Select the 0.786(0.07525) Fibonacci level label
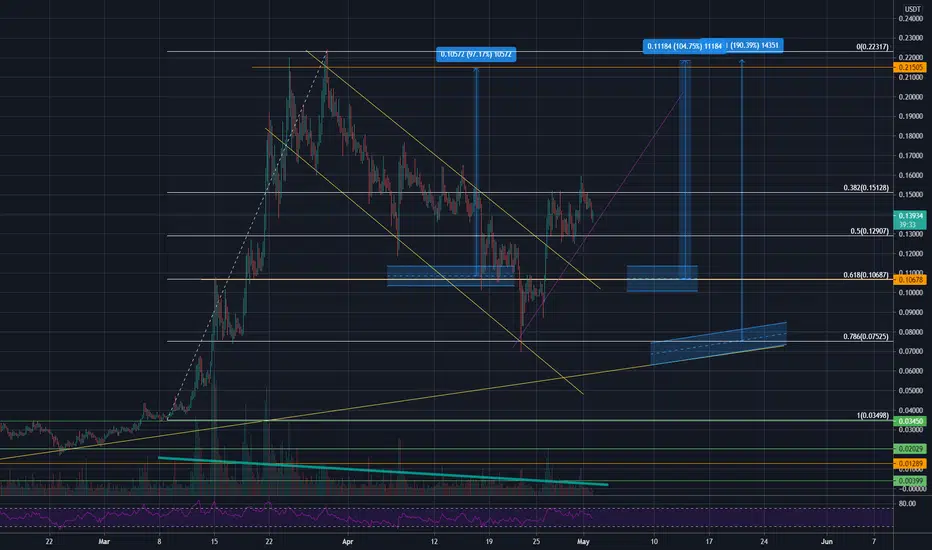The width and height of the screenshot is (932, 550). click(865, 337)
